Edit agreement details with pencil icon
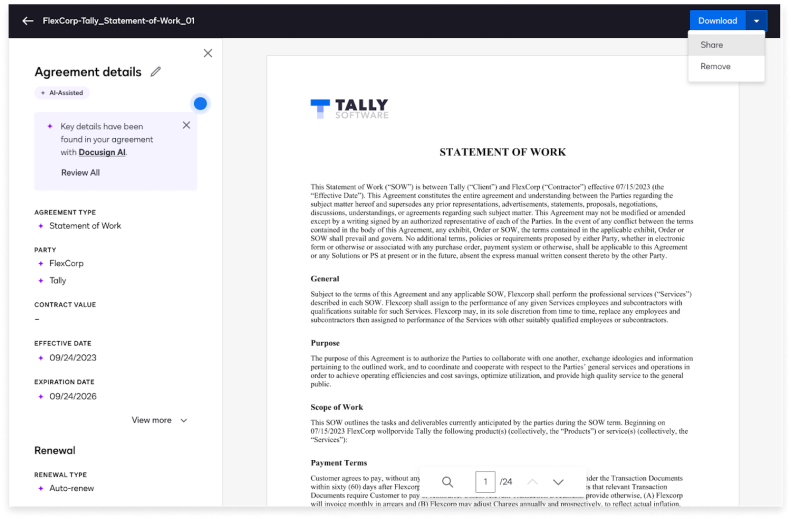This screenshot has width=791, height=519. [156, 72]
